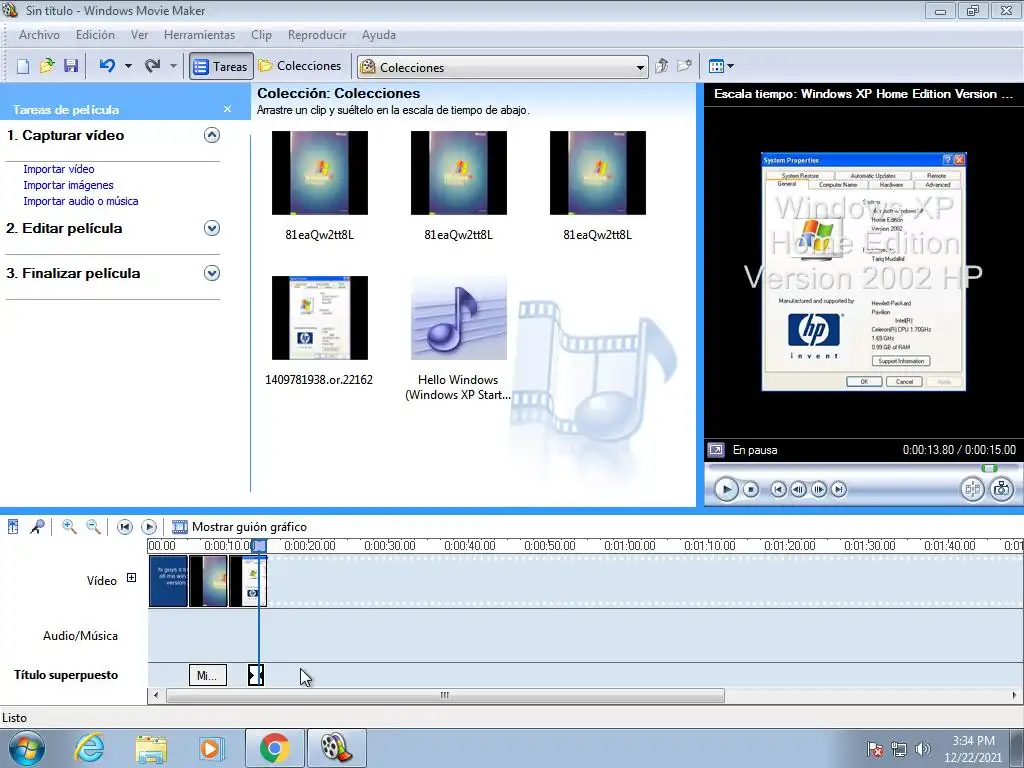Toggle the Tareas pane button
This screenshot has height=768, width=1024.
221,66
